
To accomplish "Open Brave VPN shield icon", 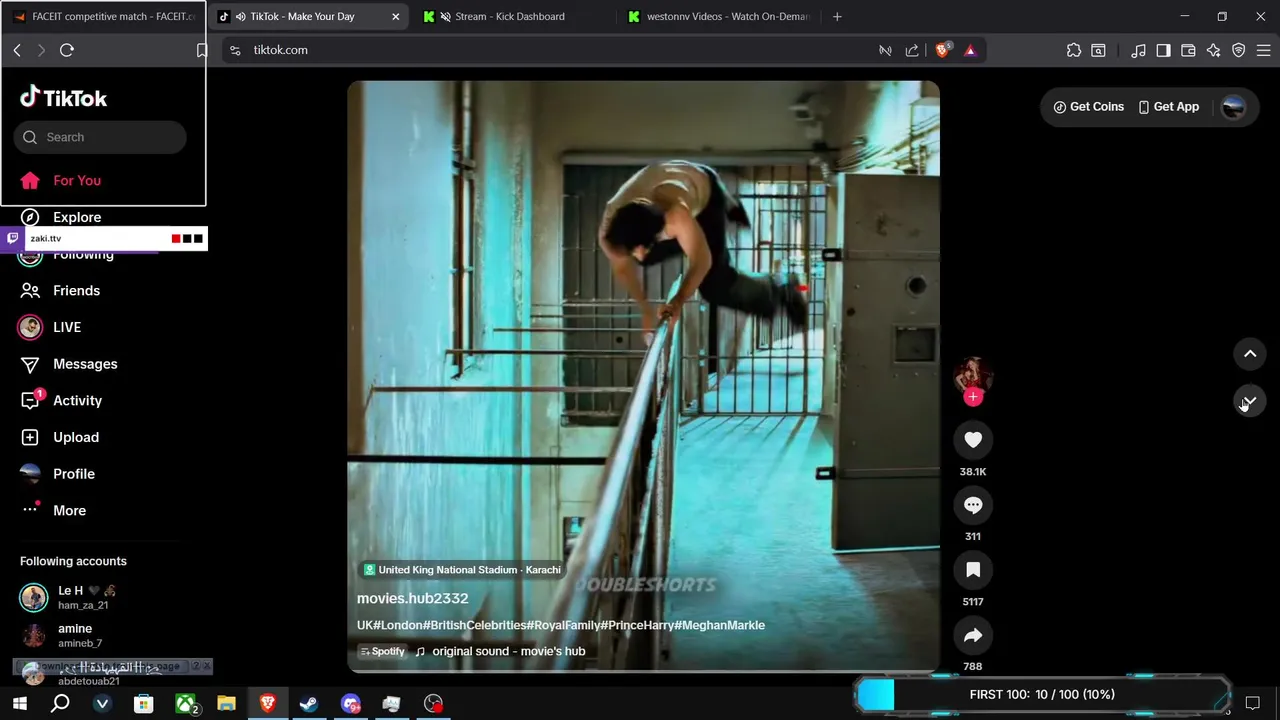I will (1239, 50).
